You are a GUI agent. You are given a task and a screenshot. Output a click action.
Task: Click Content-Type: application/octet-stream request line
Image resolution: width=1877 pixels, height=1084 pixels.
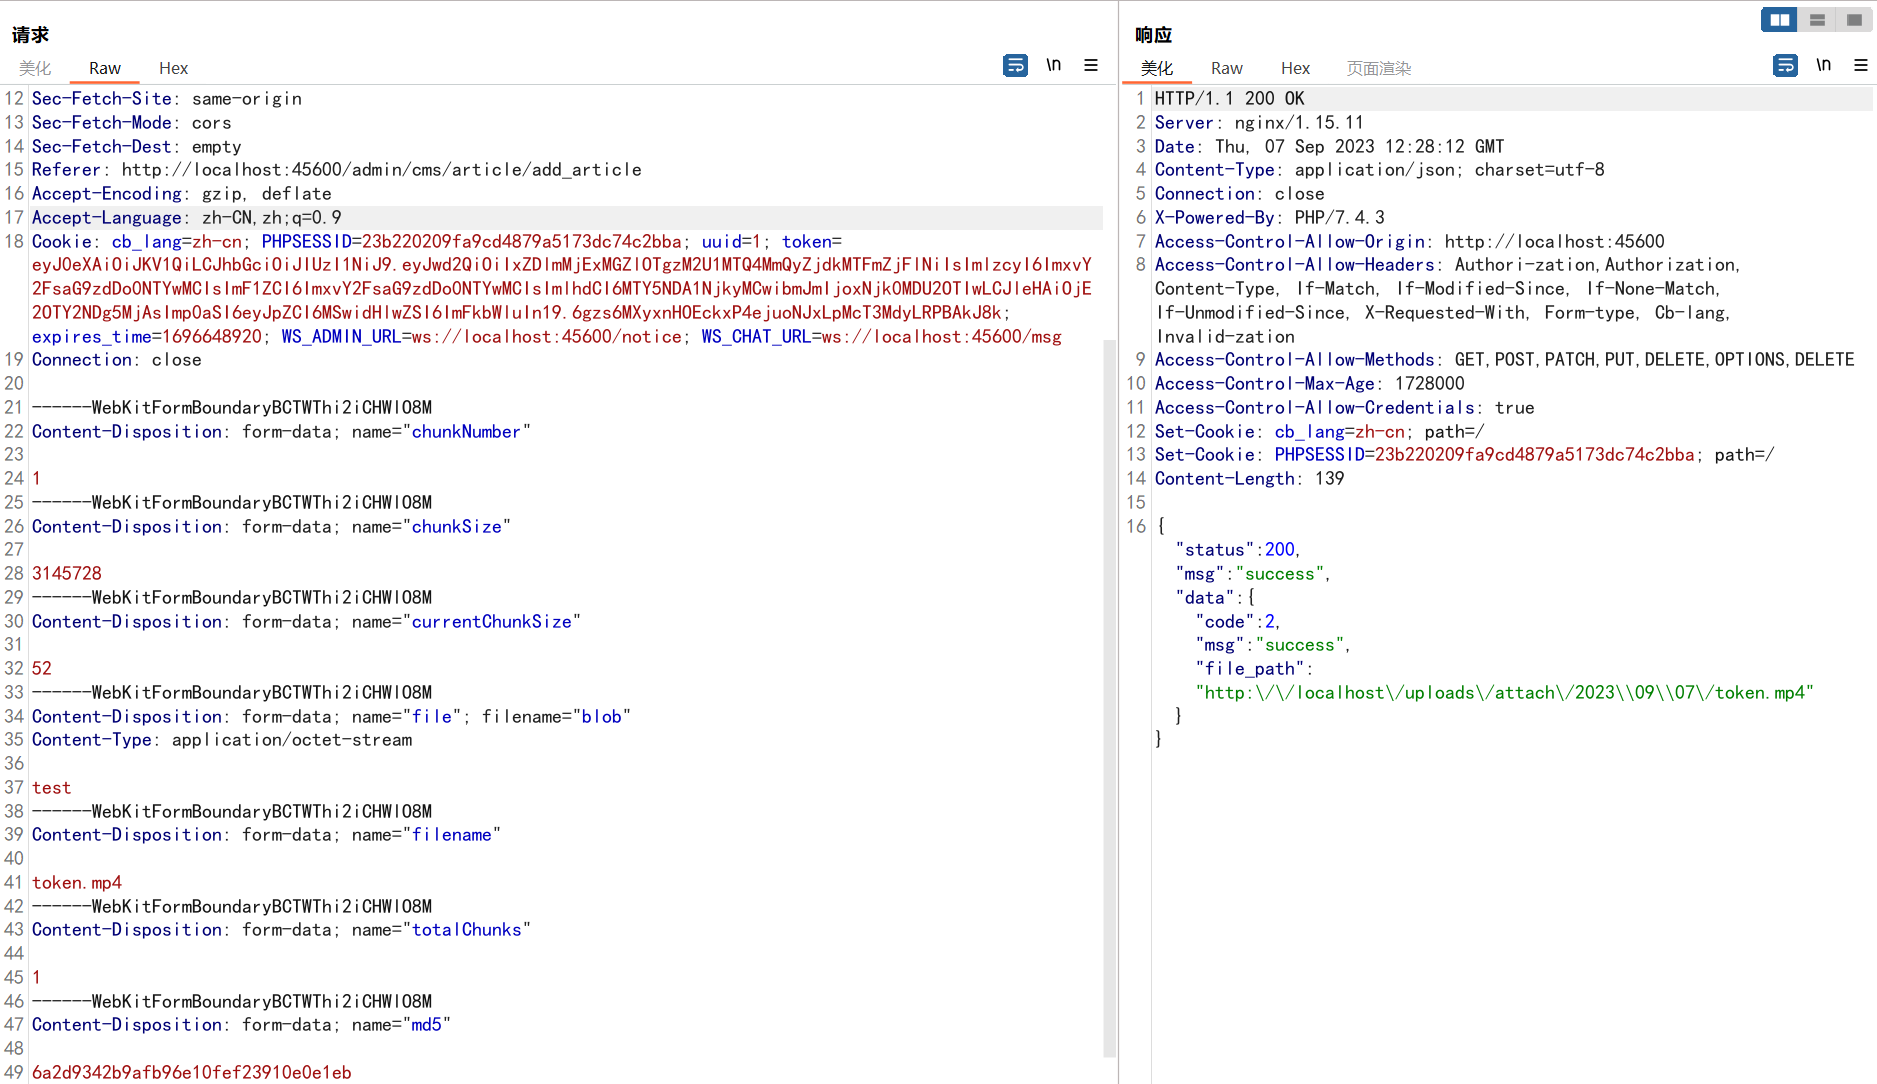point(222,740)
